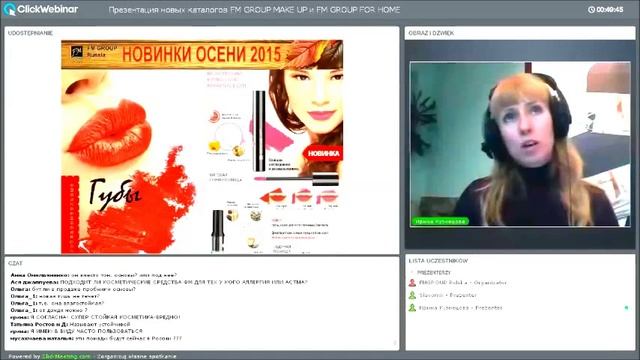Click Анна's first chat message
This screenshot has width=640, height=360.
(93, 275)
